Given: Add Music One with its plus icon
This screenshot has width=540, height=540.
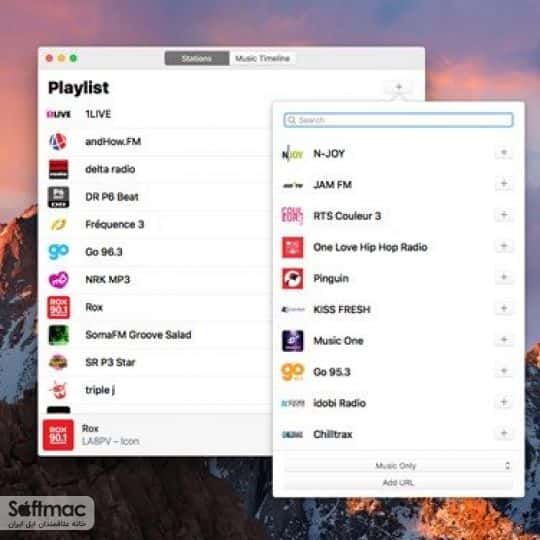Looking at the screenshot, I should click(503, 340).
